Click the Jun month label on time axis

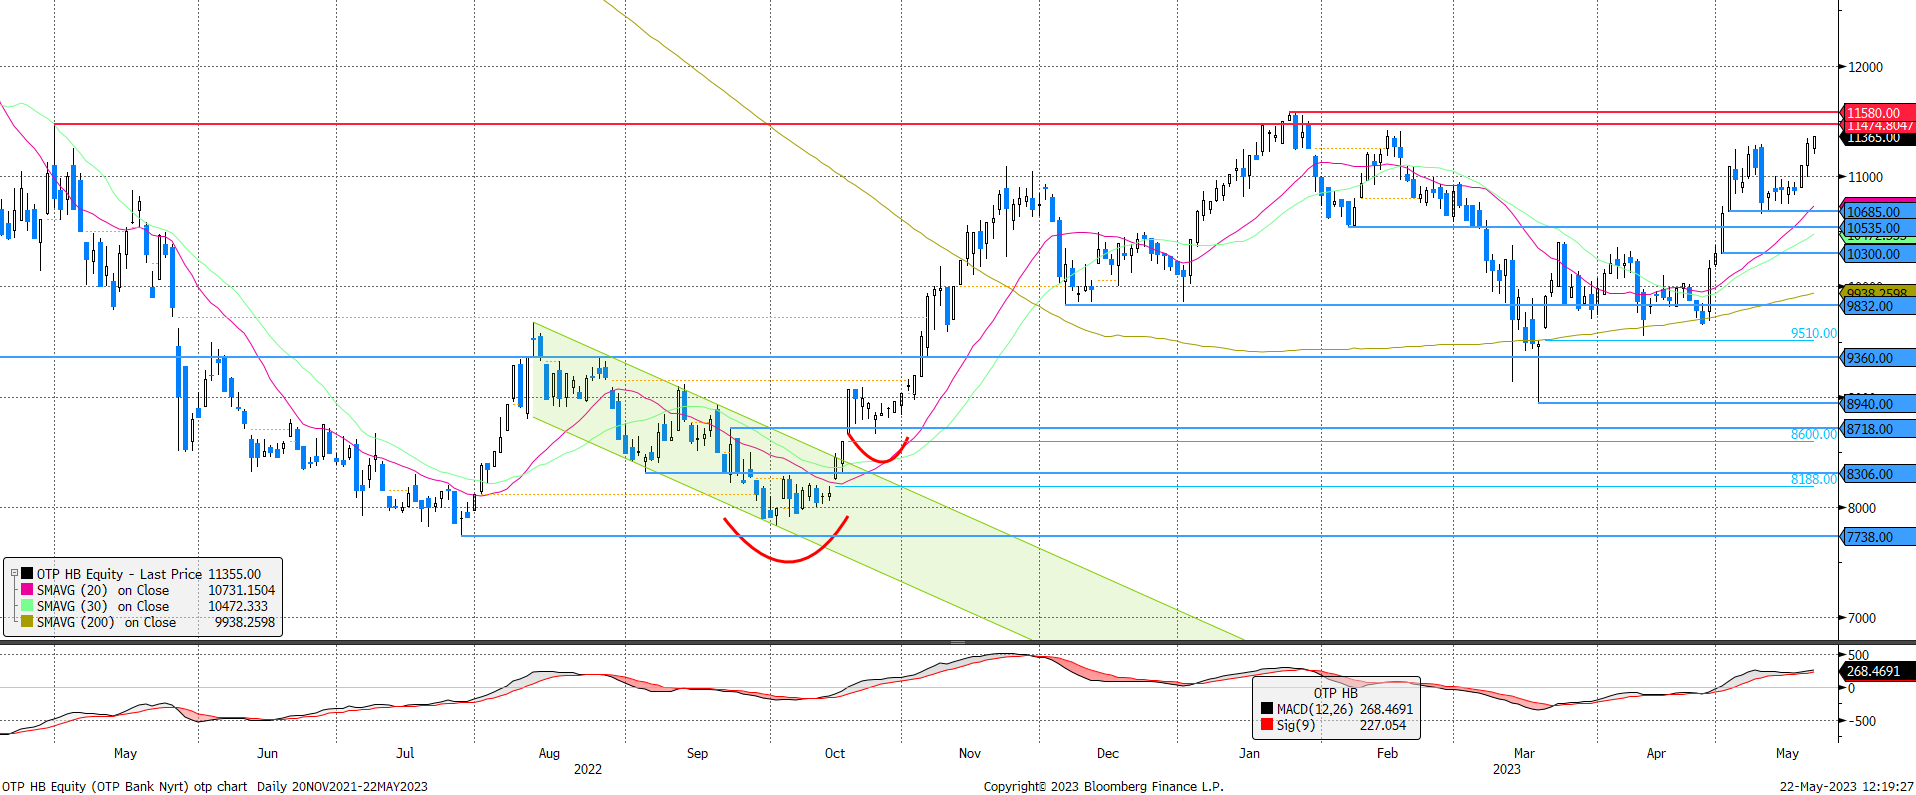(x=267, y=753)
